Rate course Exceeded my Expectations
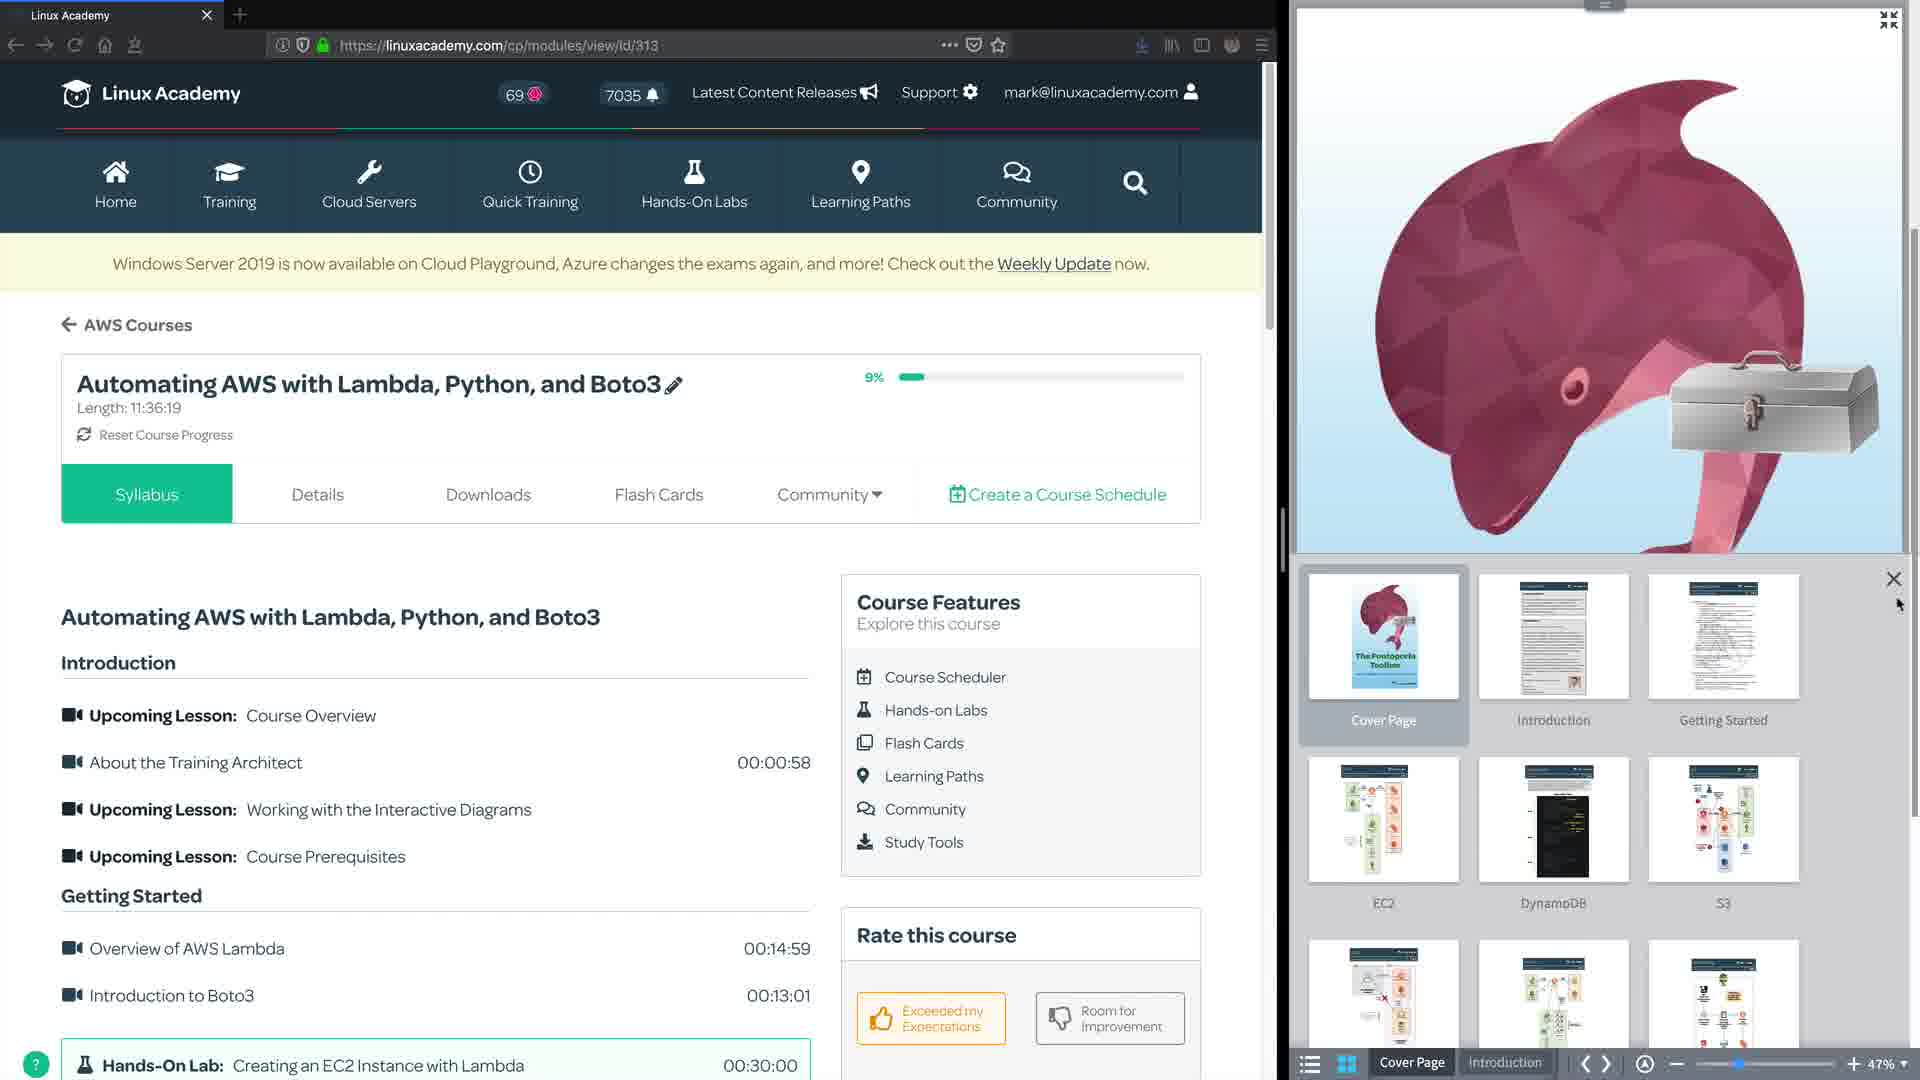This screenshot has width=1920, height=1080. tap(931, 1018)
